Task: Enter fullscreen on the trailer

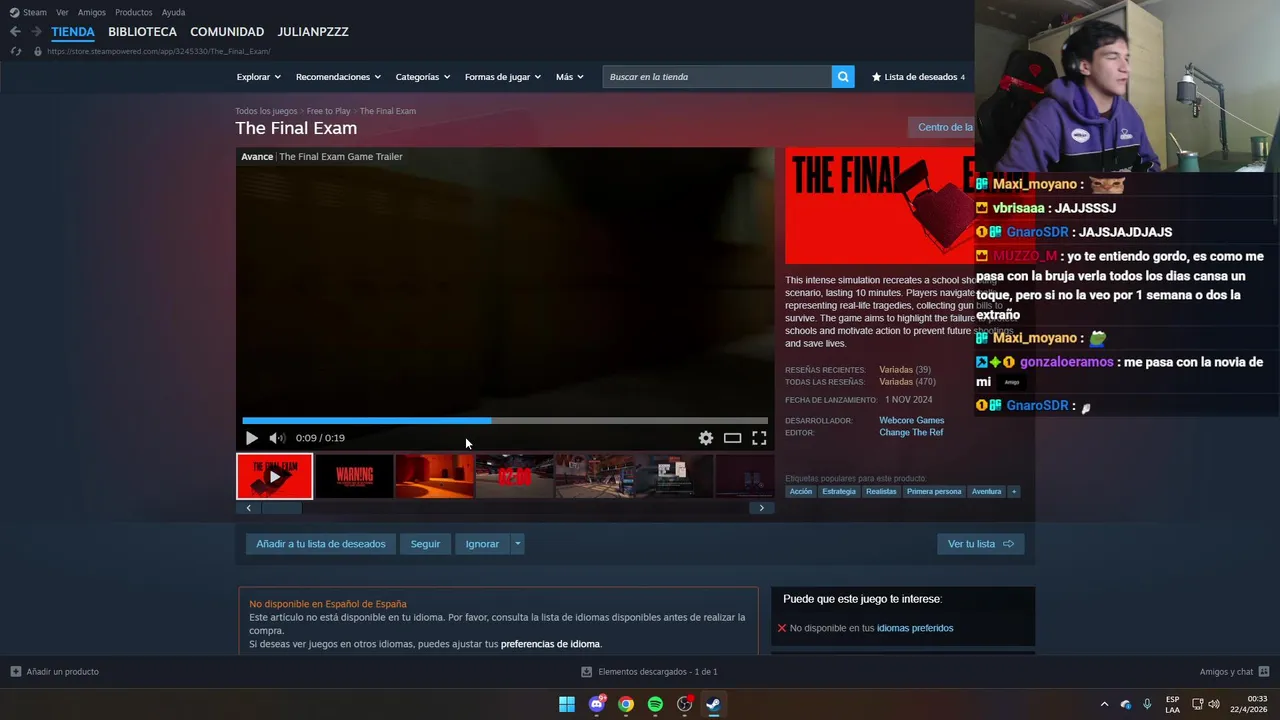Action: 759,438
